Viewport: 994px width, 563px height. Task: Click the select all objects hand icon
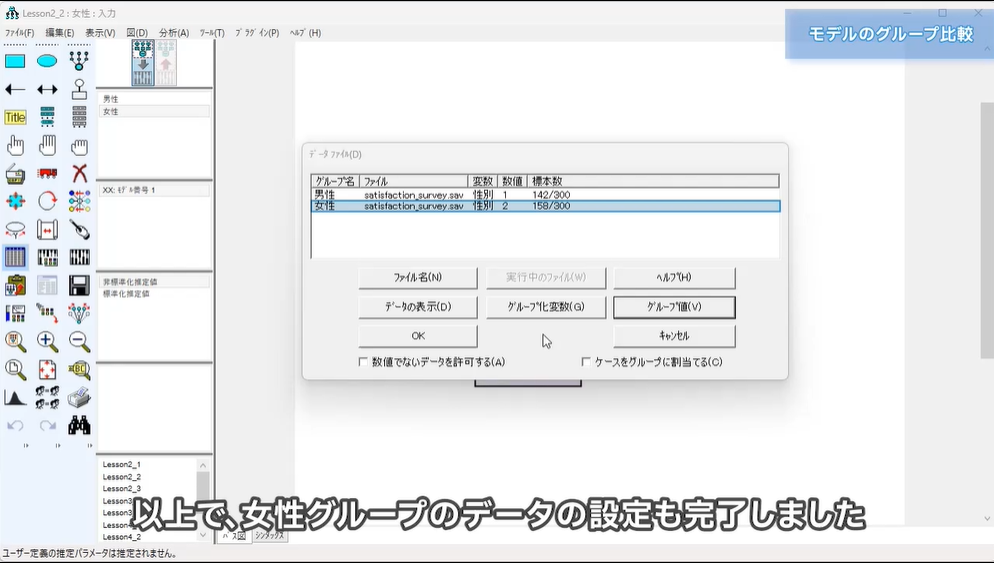point(47,146)
